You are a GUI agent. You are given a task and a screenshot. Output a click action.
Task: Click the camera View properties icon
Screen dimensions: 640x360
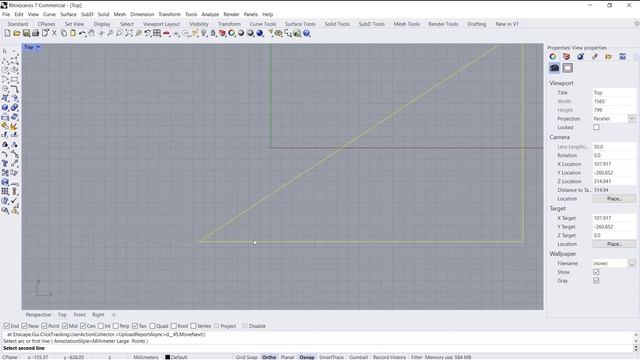click(x=554, y=68)
